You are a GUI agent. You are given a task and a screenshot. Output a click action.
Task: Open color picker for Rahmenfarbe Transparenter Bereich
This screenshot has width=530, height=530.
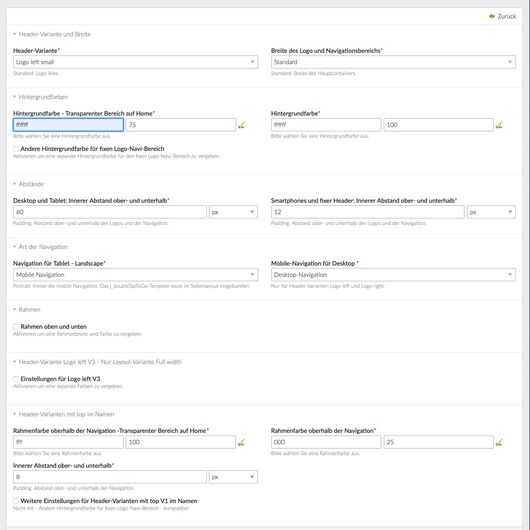241,442
